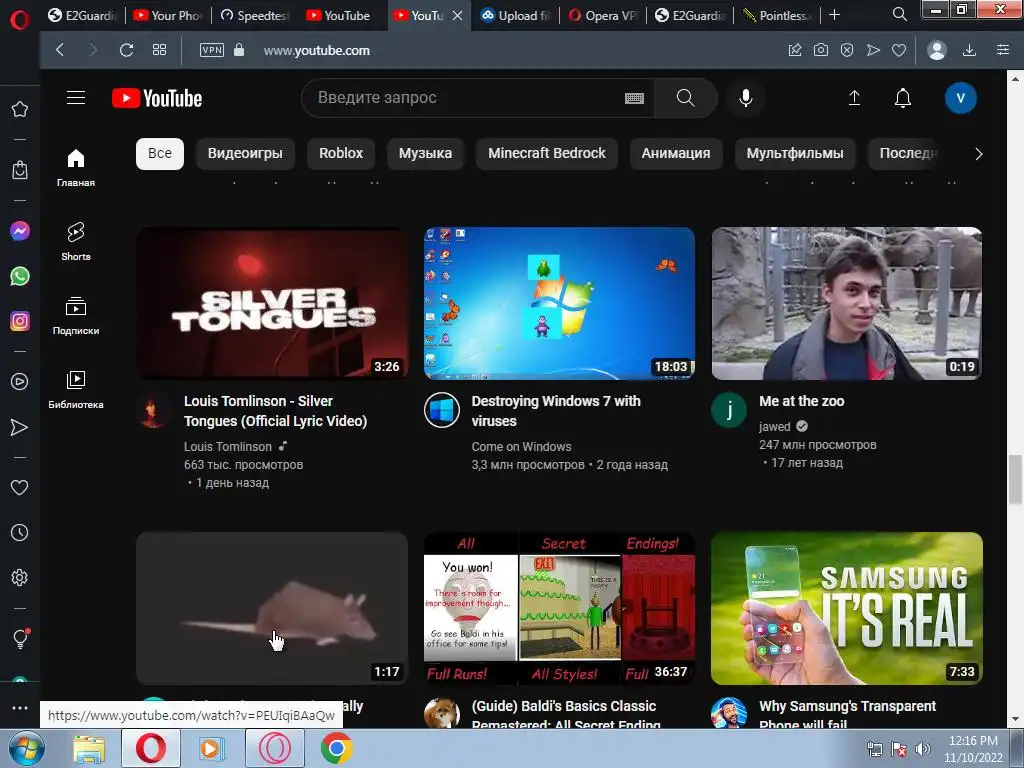1024x768 pixels.
Task: Close the active YouTube tab
Action: (x=458, y=15)
